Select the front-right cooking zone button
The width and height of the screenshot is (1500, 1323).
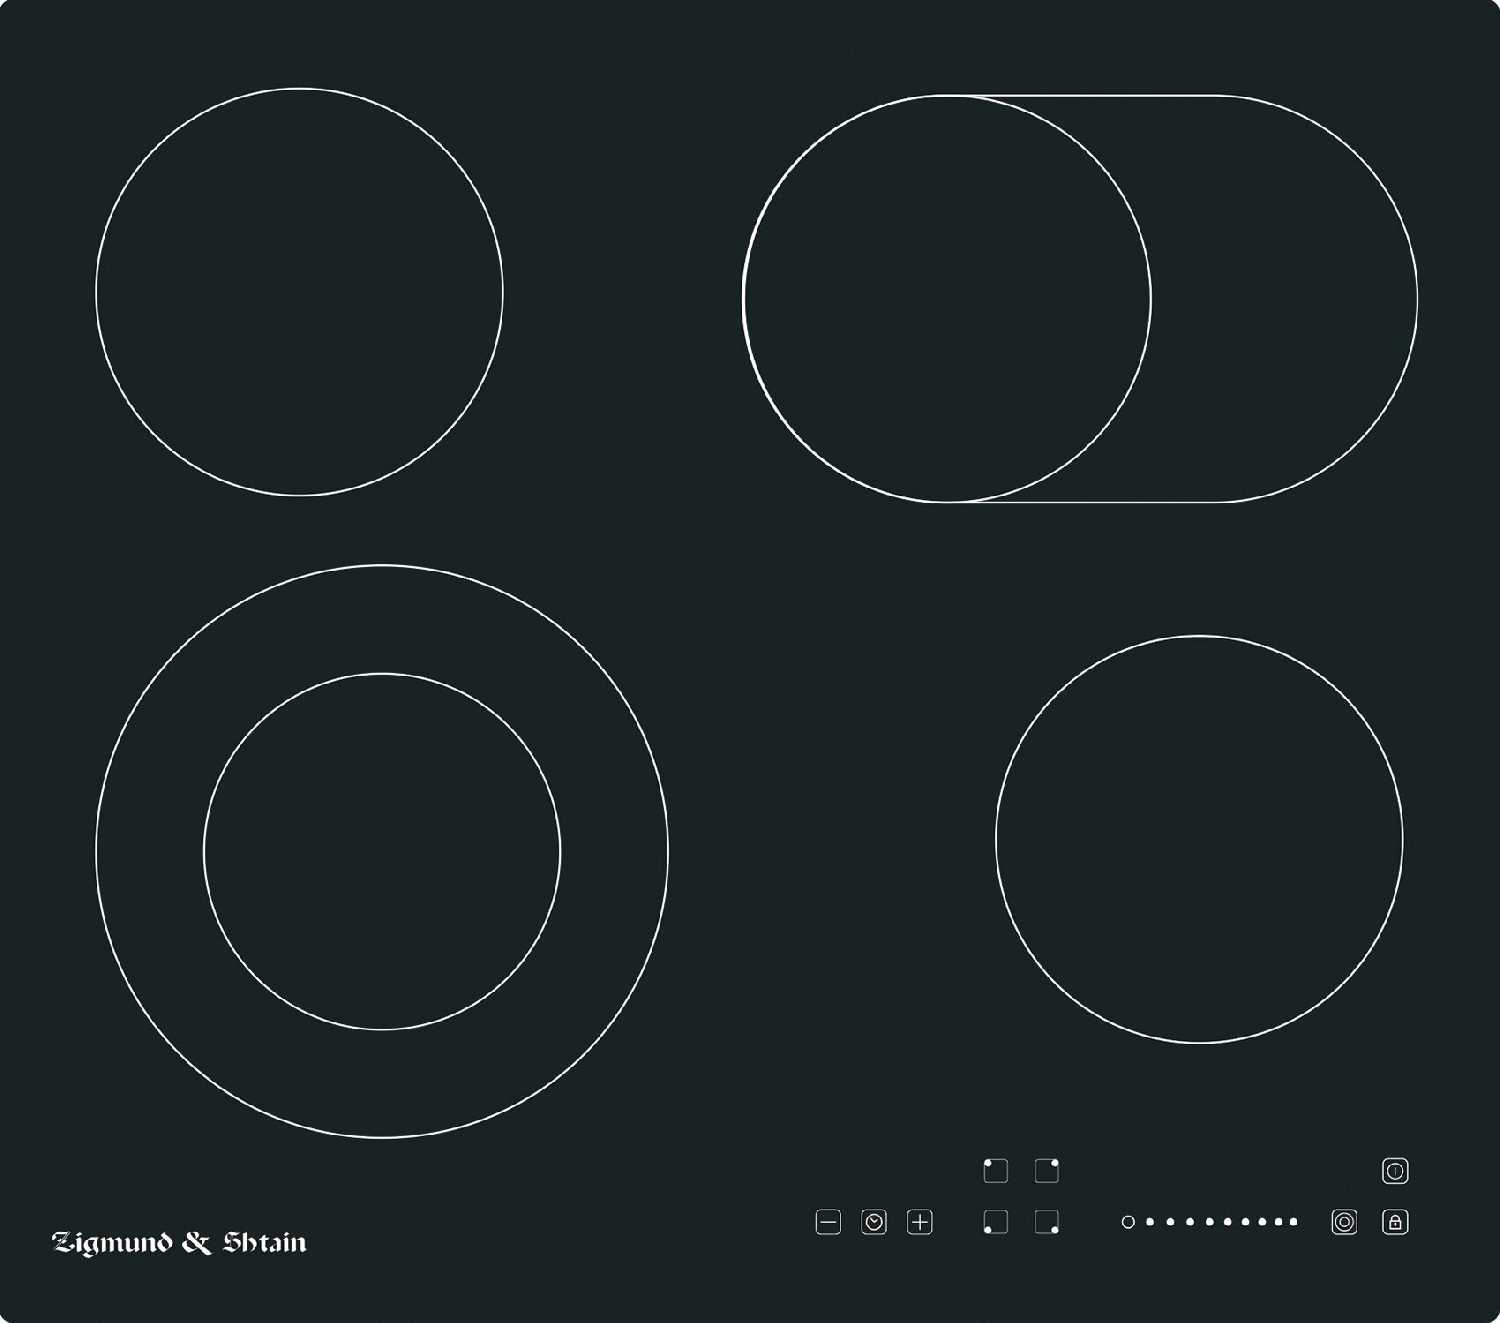click(1047, 1222)
